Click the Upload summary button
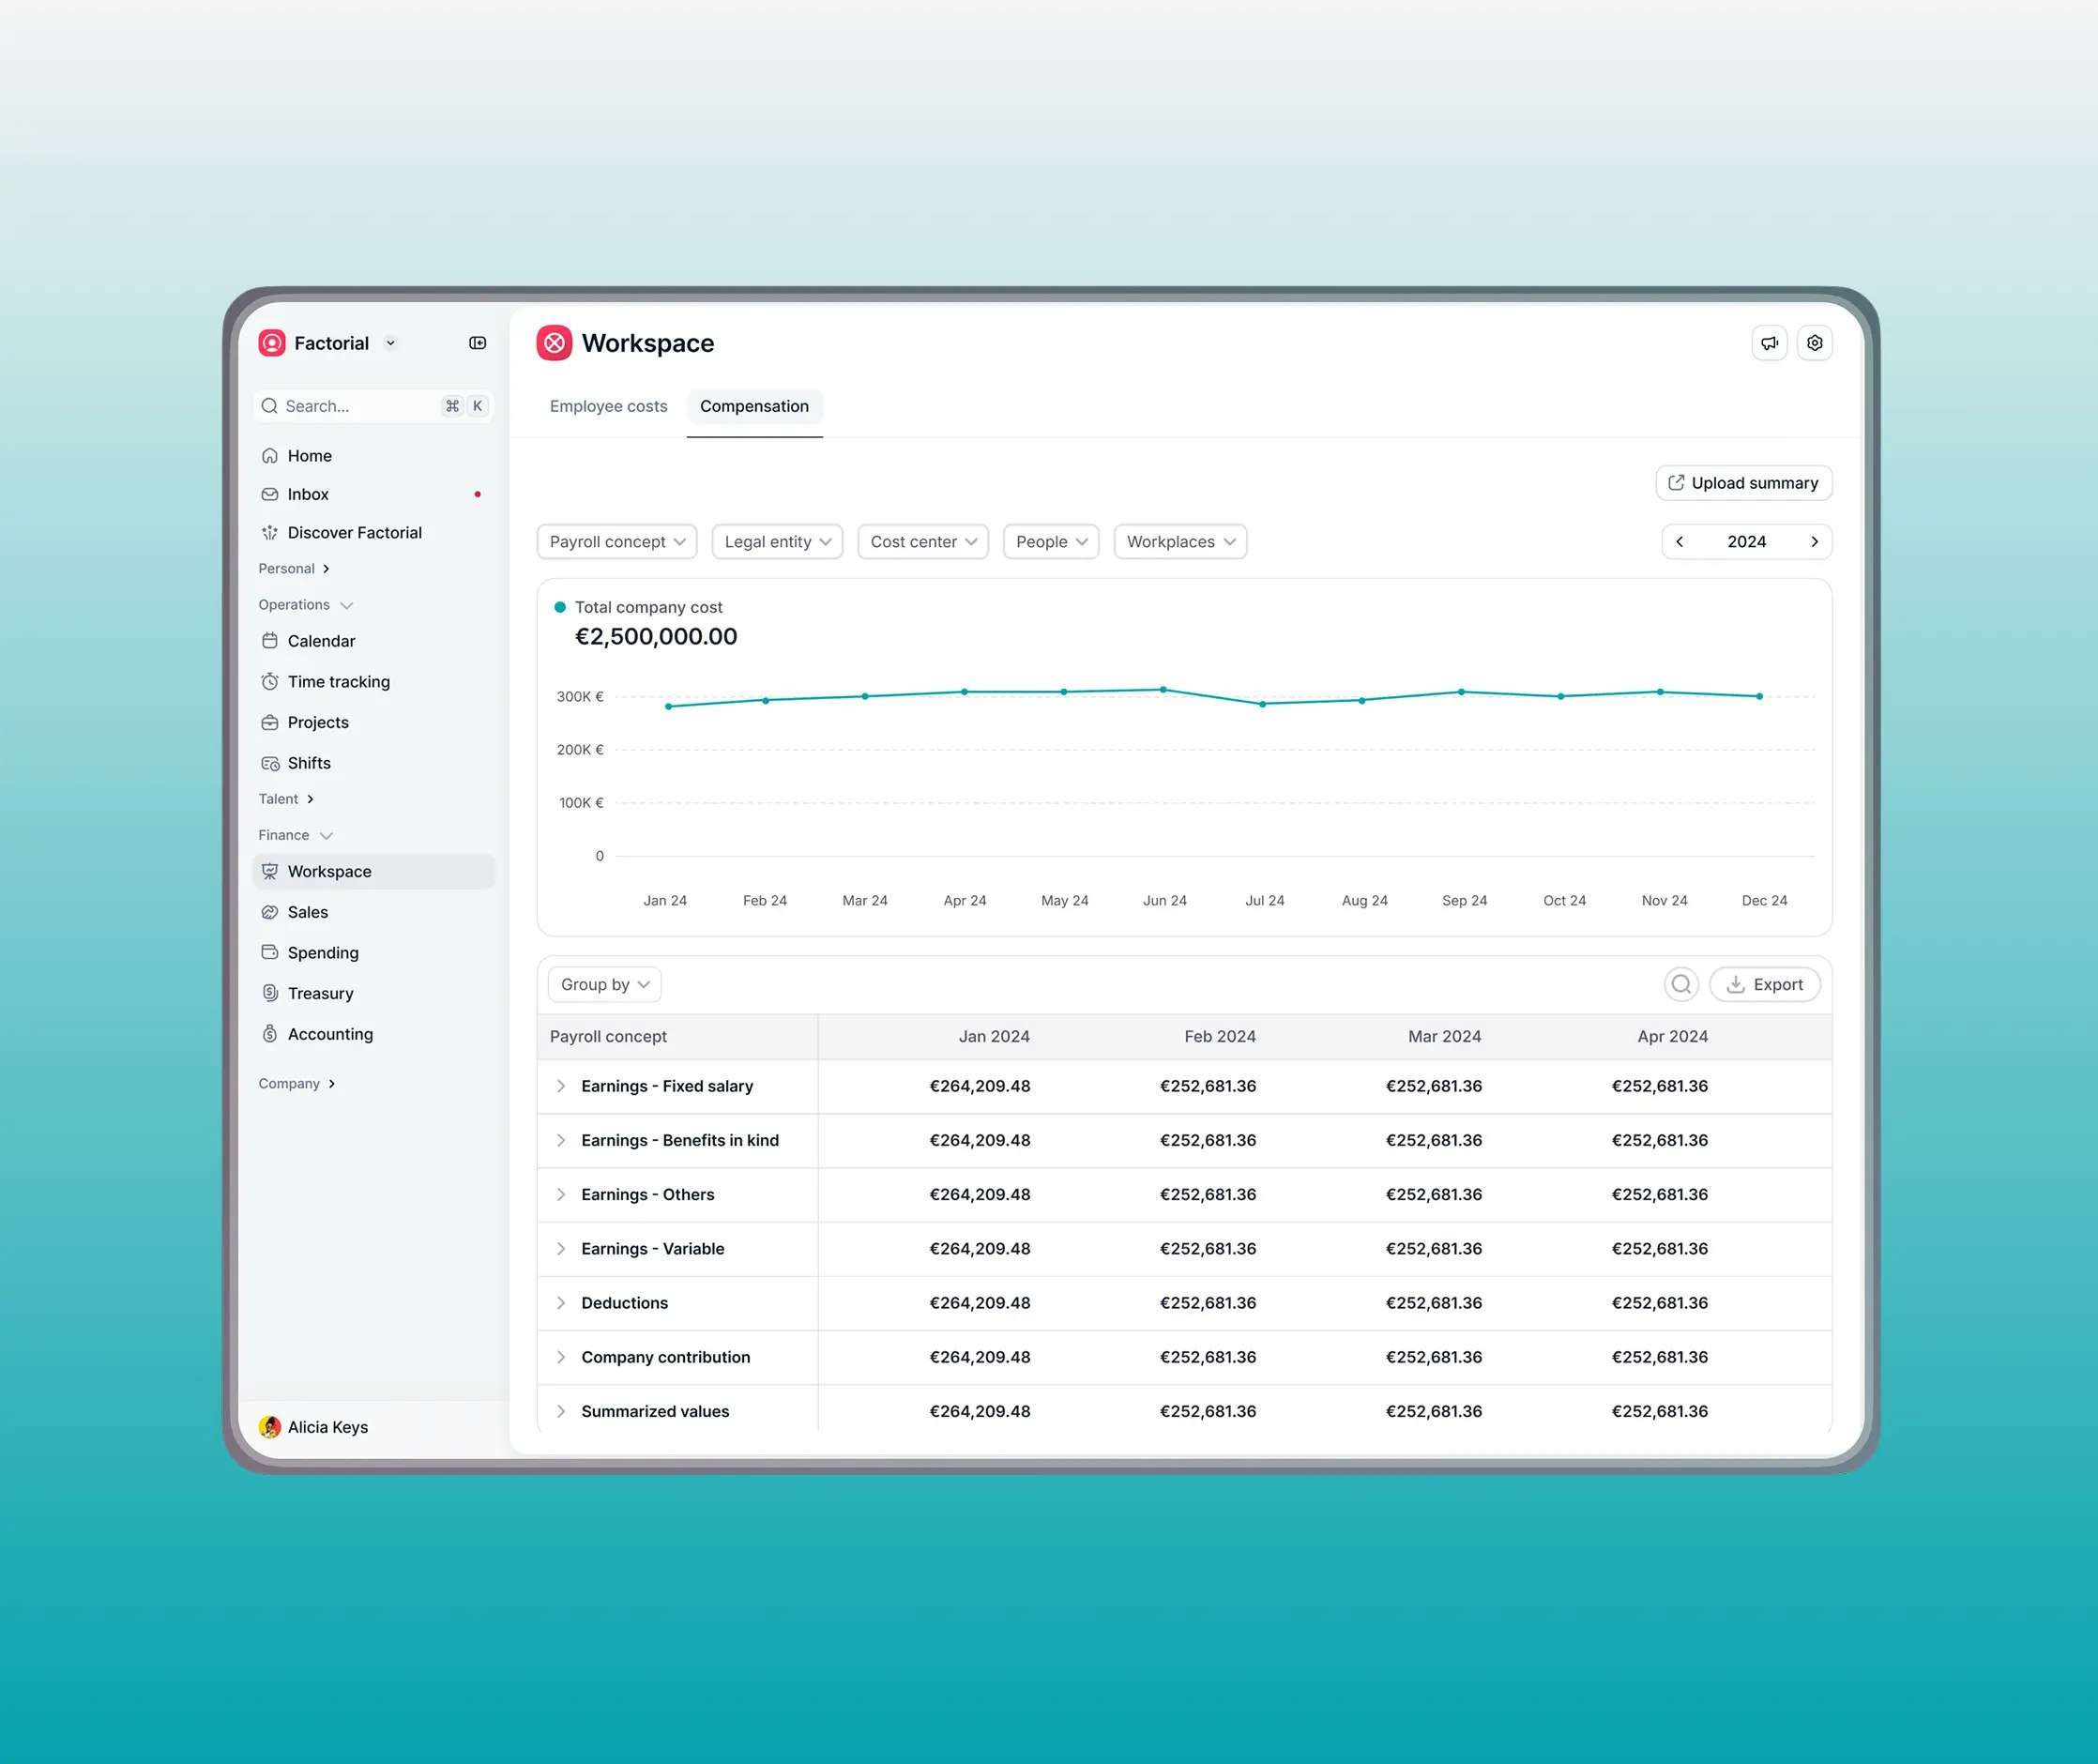The image size is (2098, 1764). pos(1743,483)
